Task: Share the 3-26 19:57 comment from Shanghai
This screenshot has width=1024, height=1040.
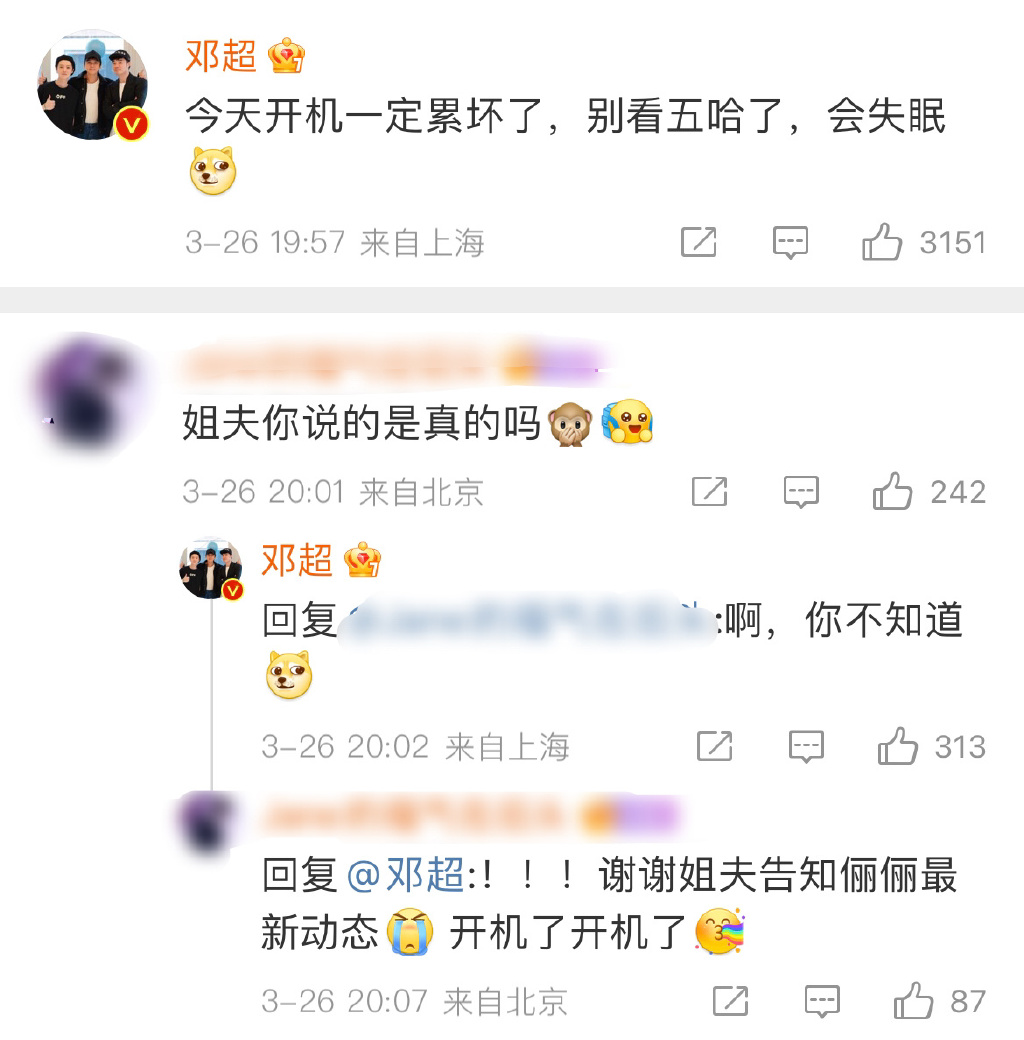Action: (698, 241)
